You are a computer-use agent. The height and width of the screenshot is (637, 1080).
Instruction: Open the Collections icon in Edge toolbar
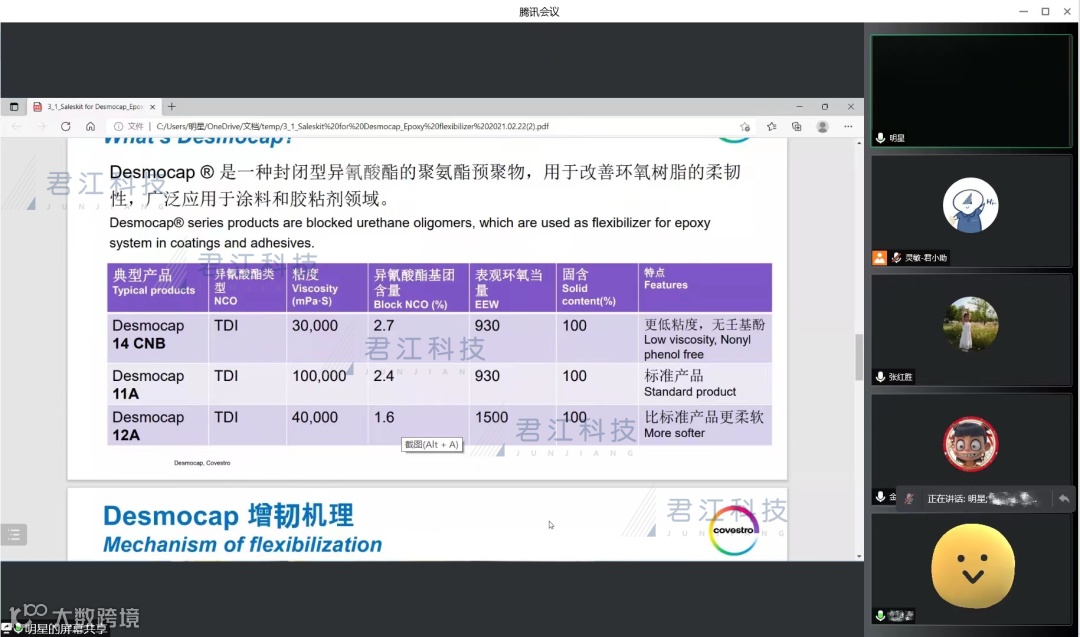tap(796, 127)
